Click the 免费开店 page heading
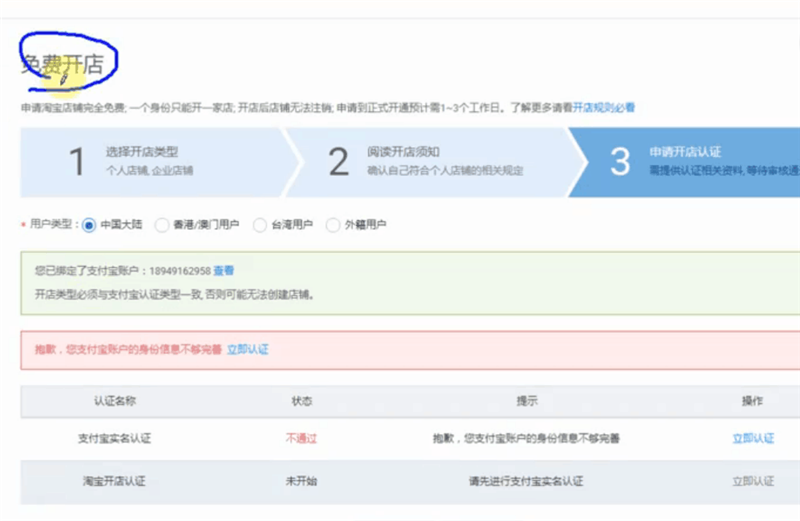This screenshot has width=800, height=521. pyautogui.click(x=63, y=65)
